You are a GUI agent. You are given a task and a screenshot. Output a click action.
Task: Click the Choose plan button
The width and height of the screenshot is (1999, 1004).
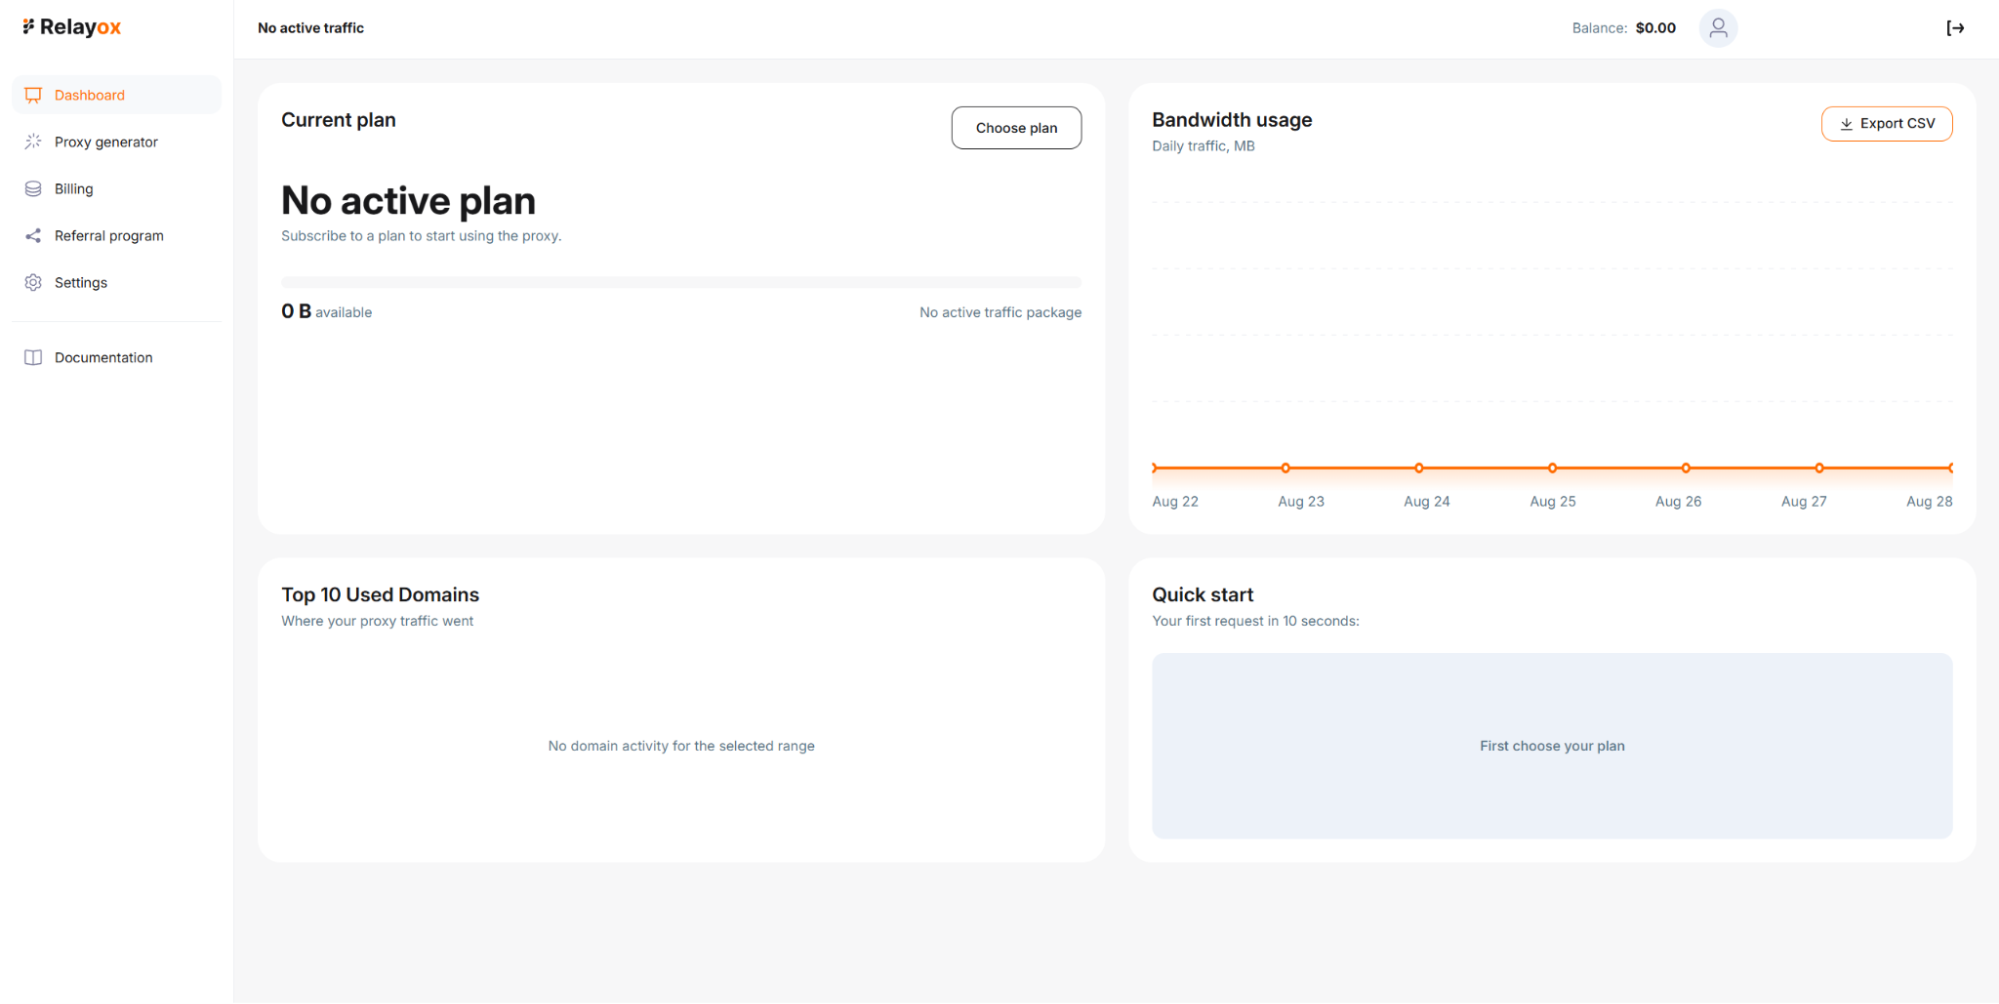(1016, 128)
